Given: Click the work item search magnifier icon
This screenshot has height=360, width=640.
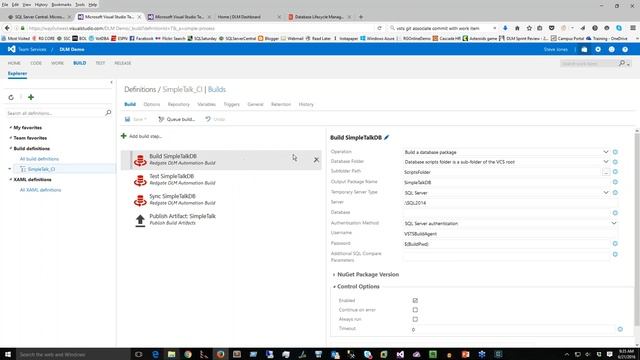Looking at the screenshot, I should 622,63.
